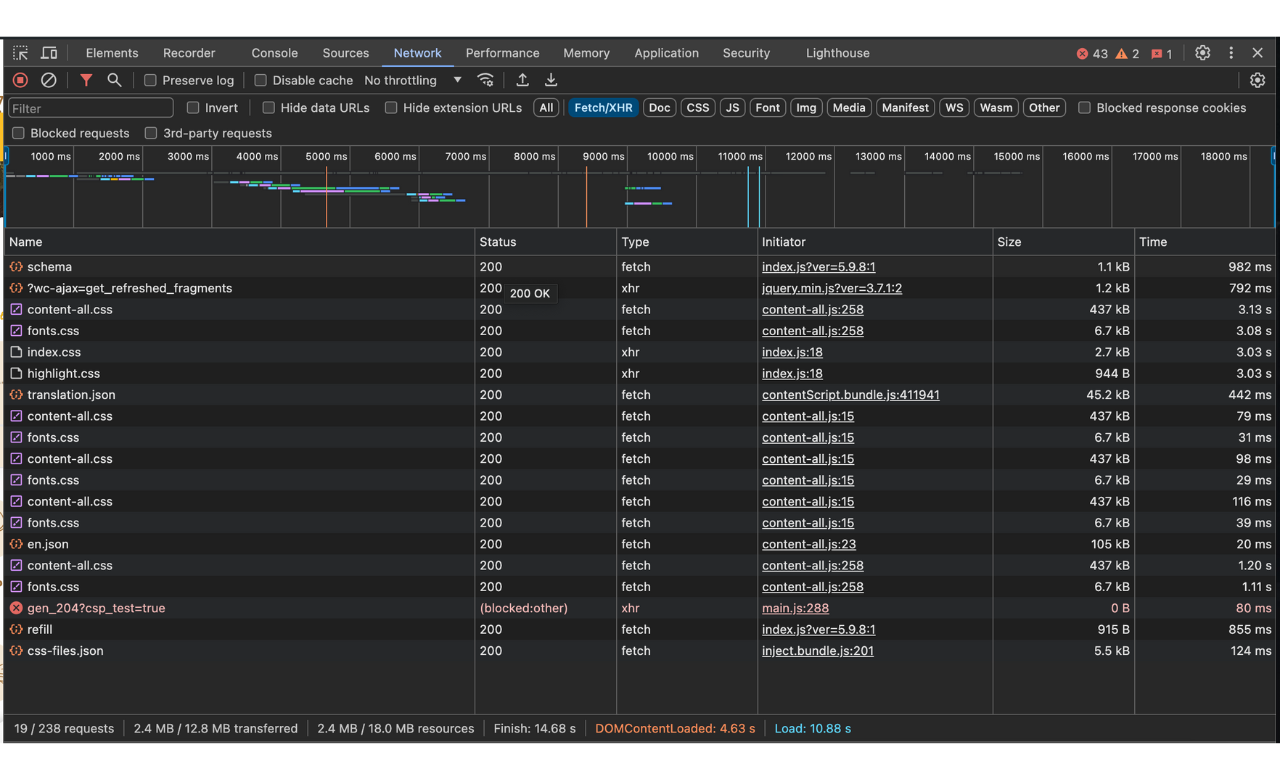Stop recording network log
Viewport: 1280px width, 780px height.
20,80
